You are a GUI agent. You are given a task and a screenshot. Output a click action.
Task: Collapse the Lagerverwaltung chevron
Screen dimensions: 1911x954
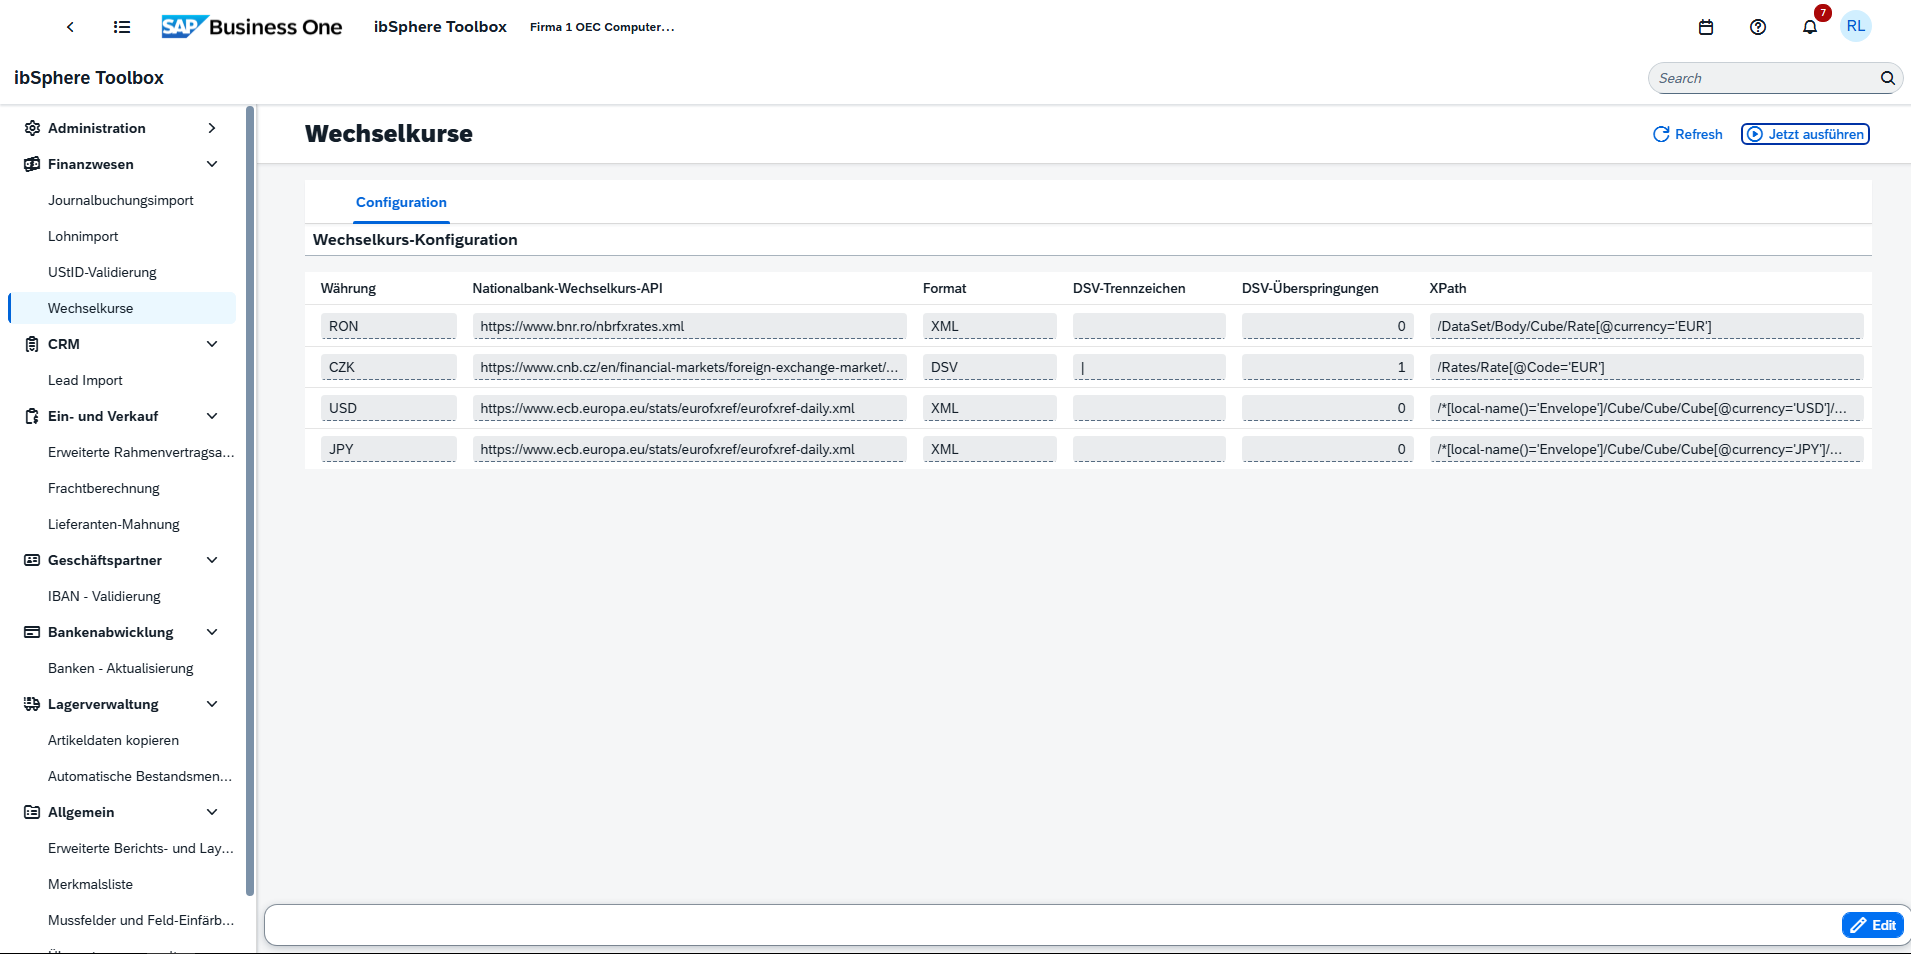click(x=212, y=704)
